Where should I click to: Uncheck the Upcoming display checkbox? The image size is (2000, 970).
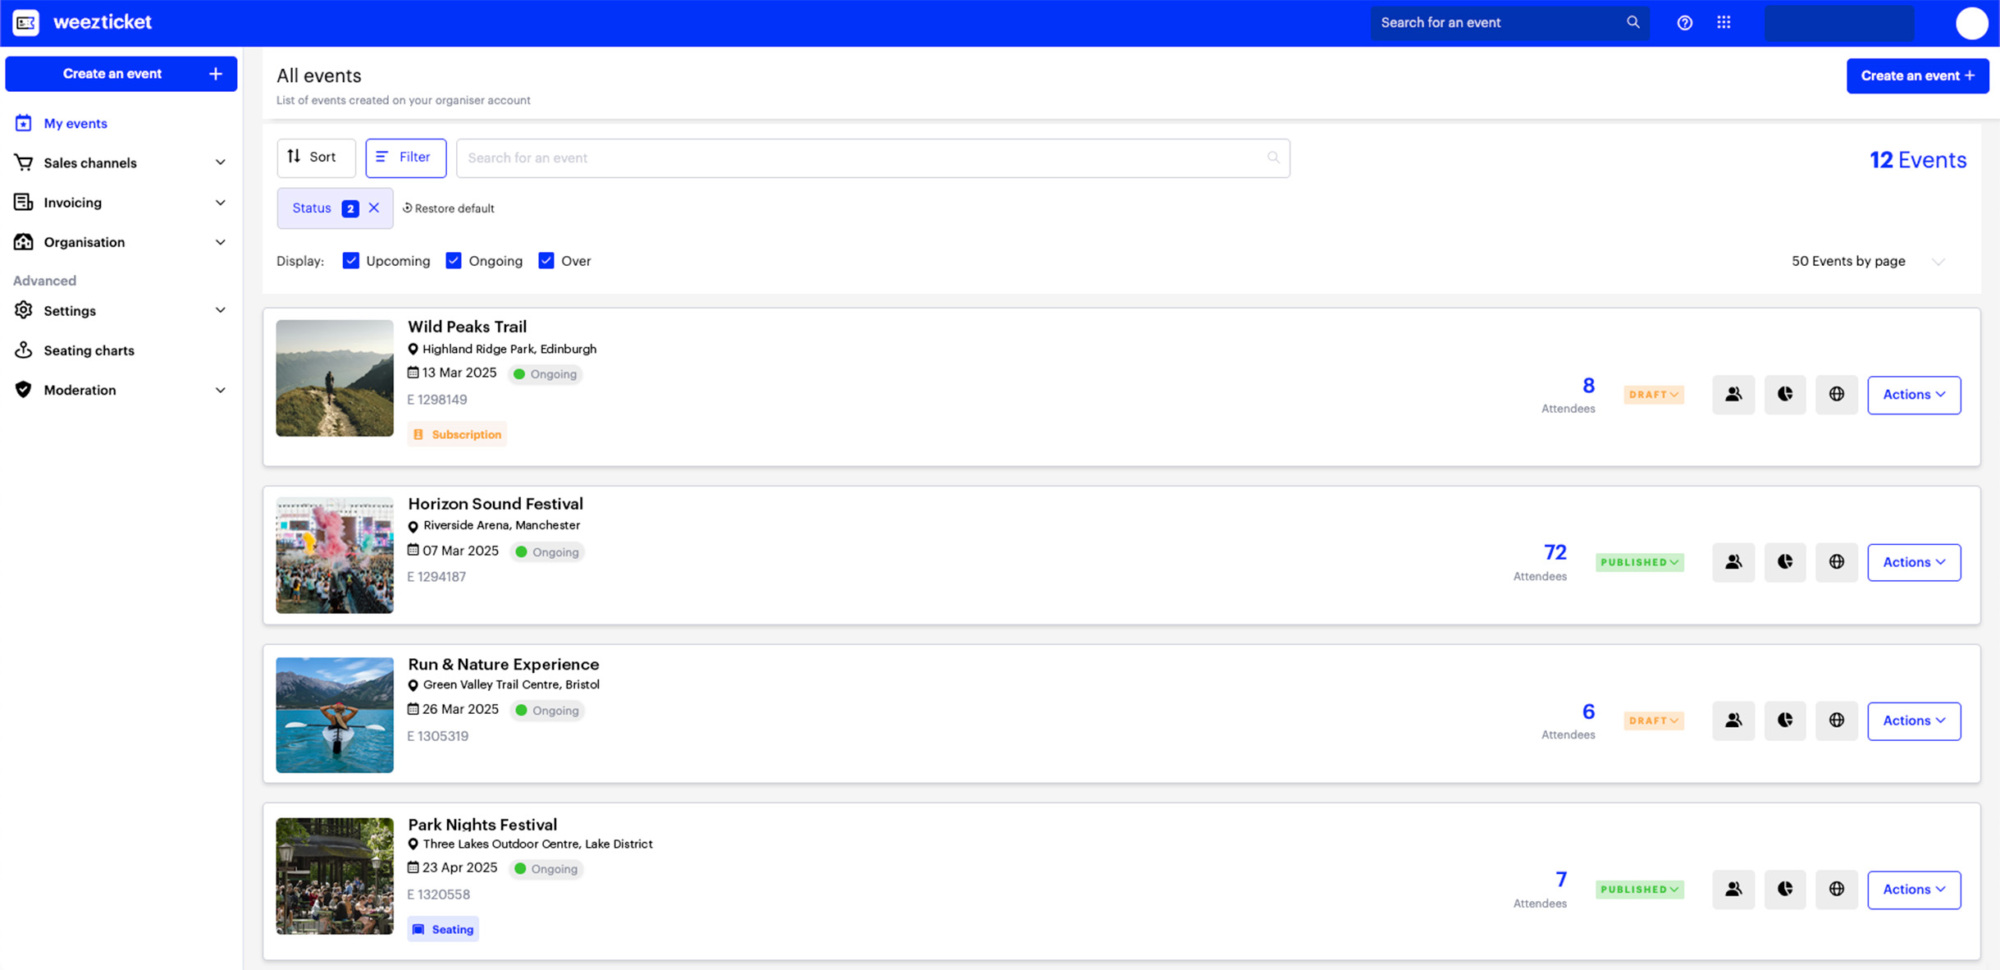(x=351, y=260)
